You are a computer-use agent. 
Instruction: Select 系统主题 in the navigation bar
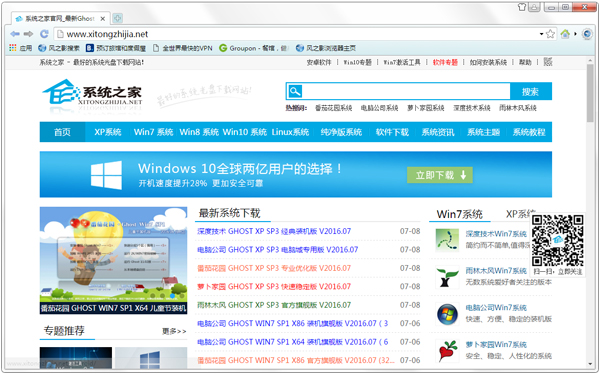[x=483, y=132]
